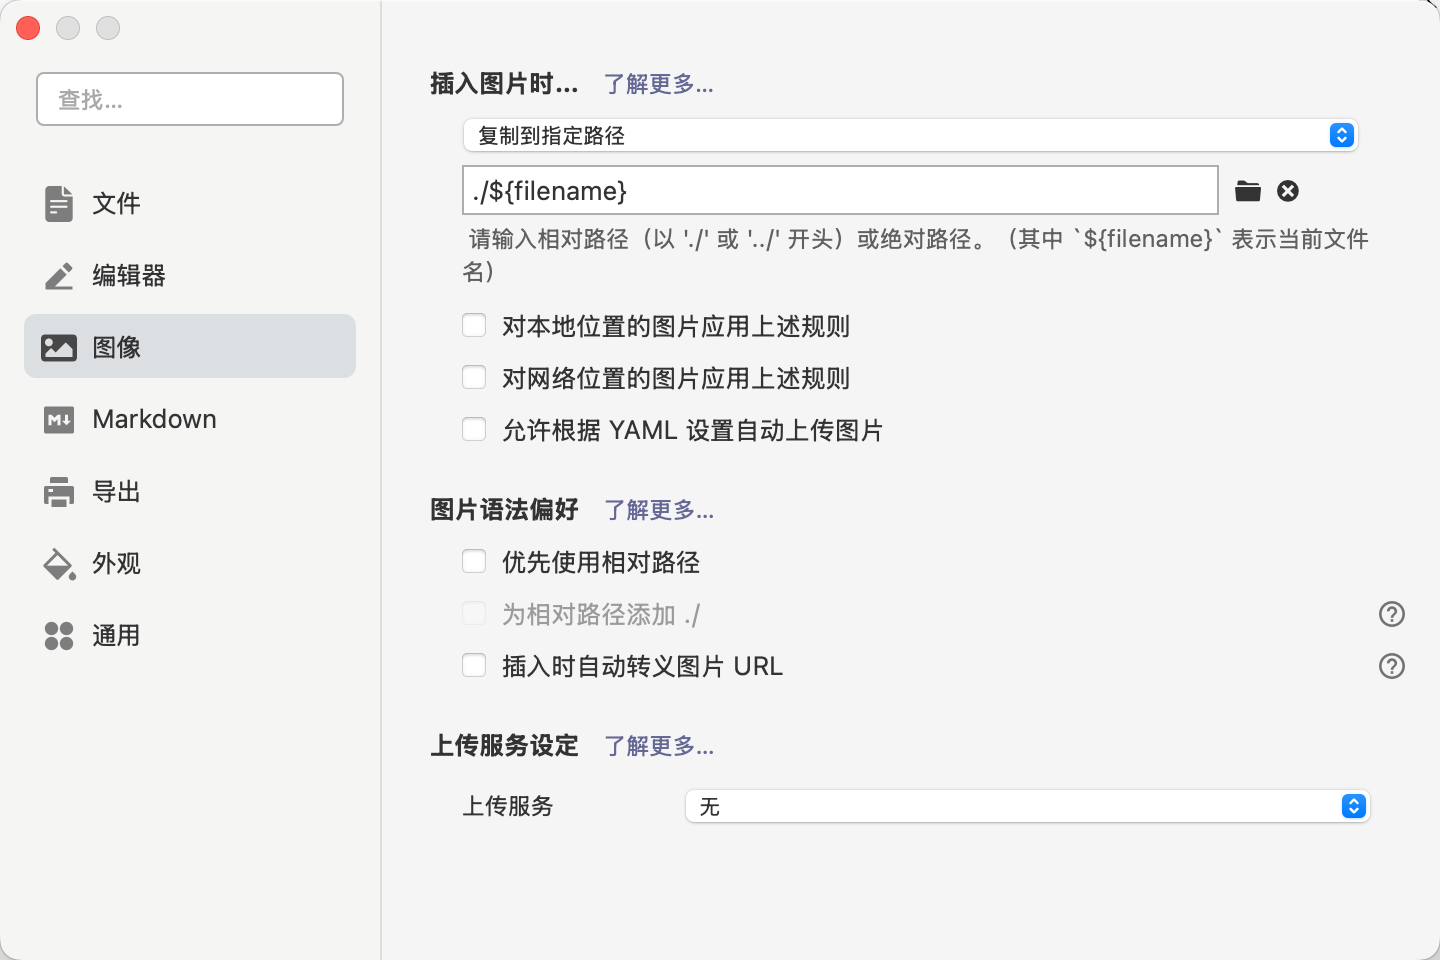Viewport: 1440px width, 960px height.
Task: Expand the 上传服务 dropdown showing 无
Action: coord(1026,806)
